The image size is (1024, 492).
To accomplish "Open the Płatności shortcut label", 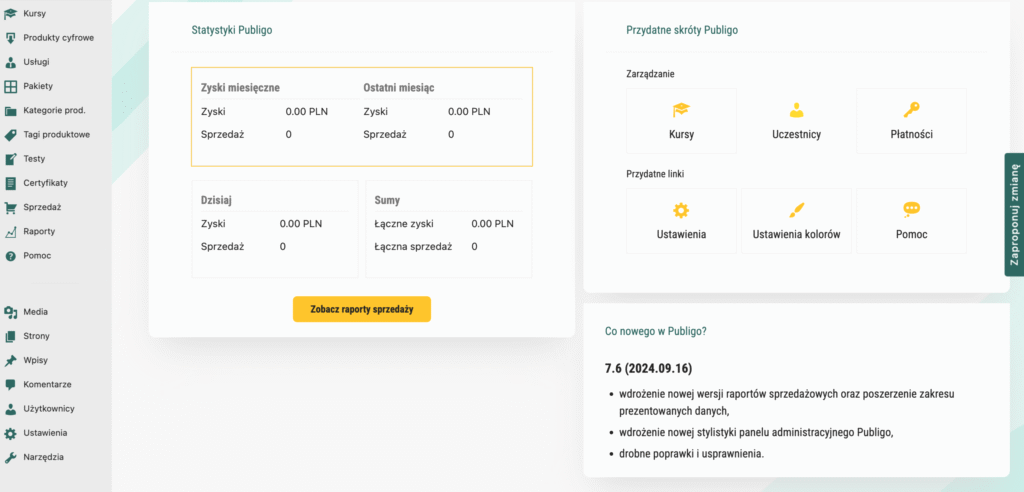I will click(x=911, y=135).
